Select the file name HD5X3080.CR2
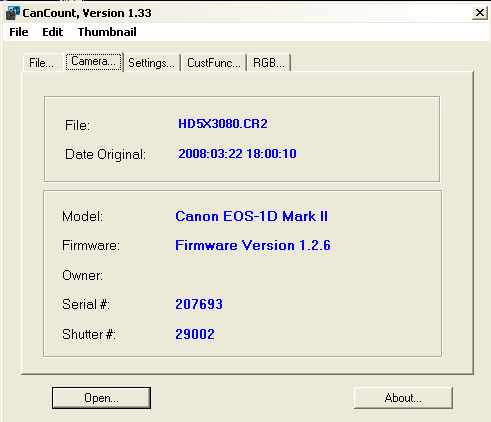491x422 pixels. point(223,124)
